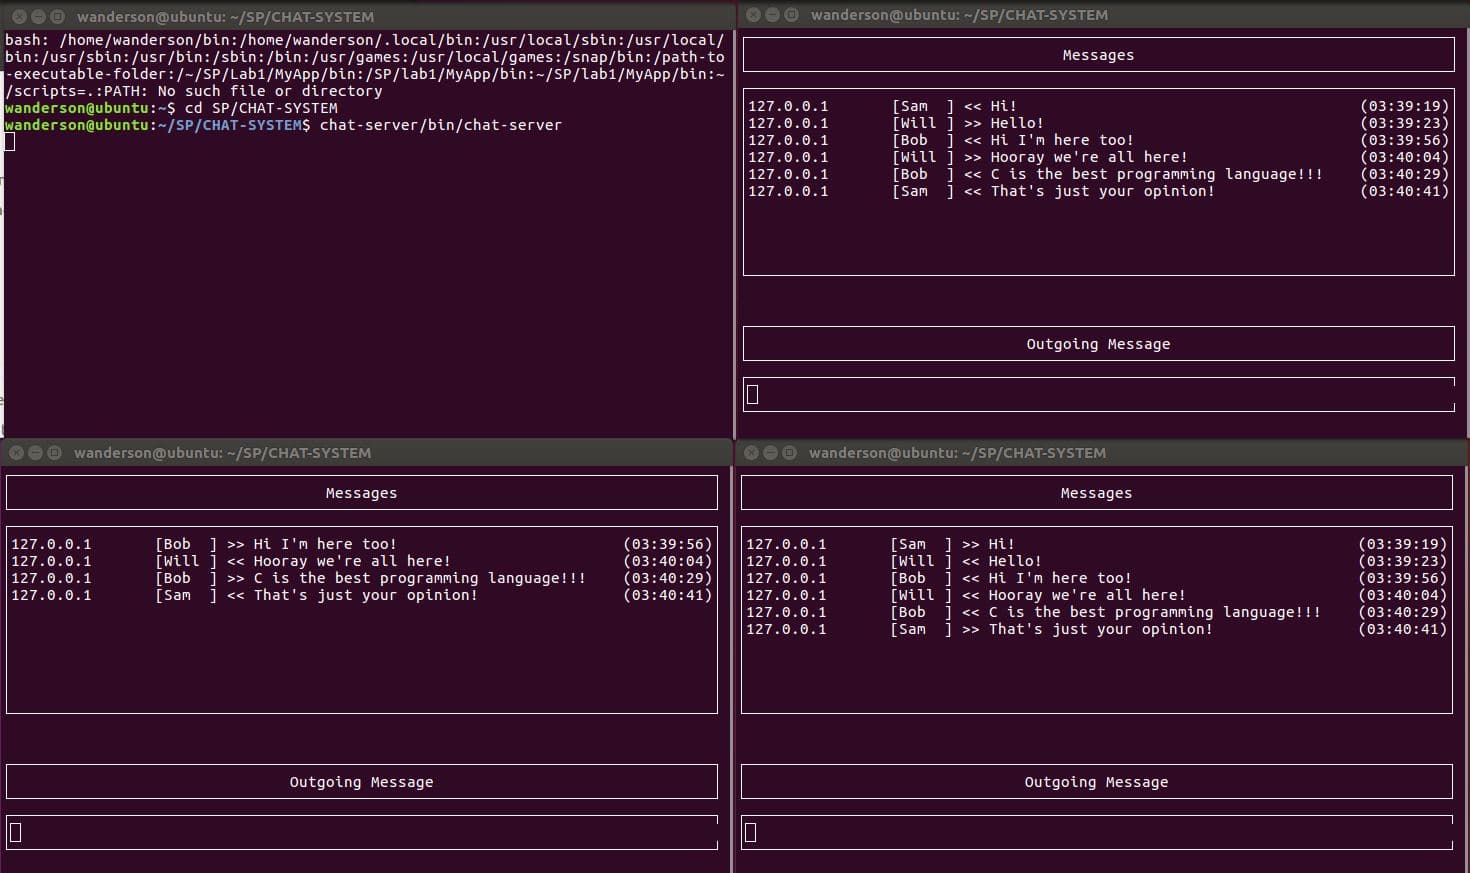Click timestamp (03:40:29) in the bottom-left window
This screenshot has width=1470, height=873.
[x=667, y=578]
